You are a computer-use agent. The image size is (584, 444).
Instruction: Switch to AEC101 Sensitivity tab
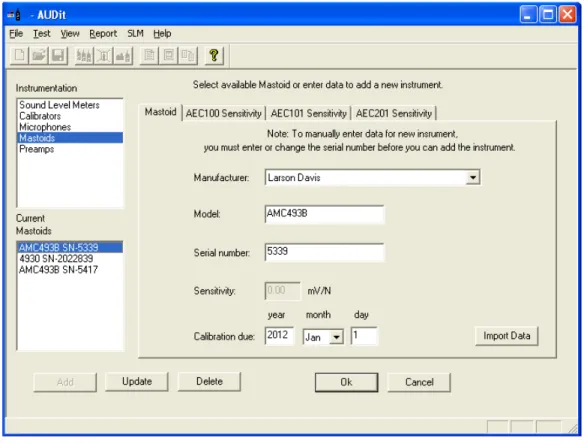(308, 113)
